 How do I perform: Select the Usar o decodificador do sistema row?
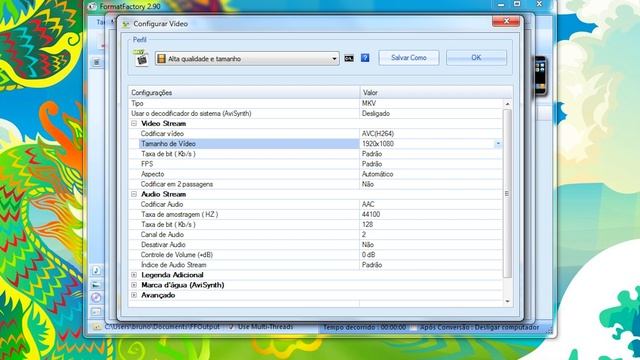[x=316, y=113]
